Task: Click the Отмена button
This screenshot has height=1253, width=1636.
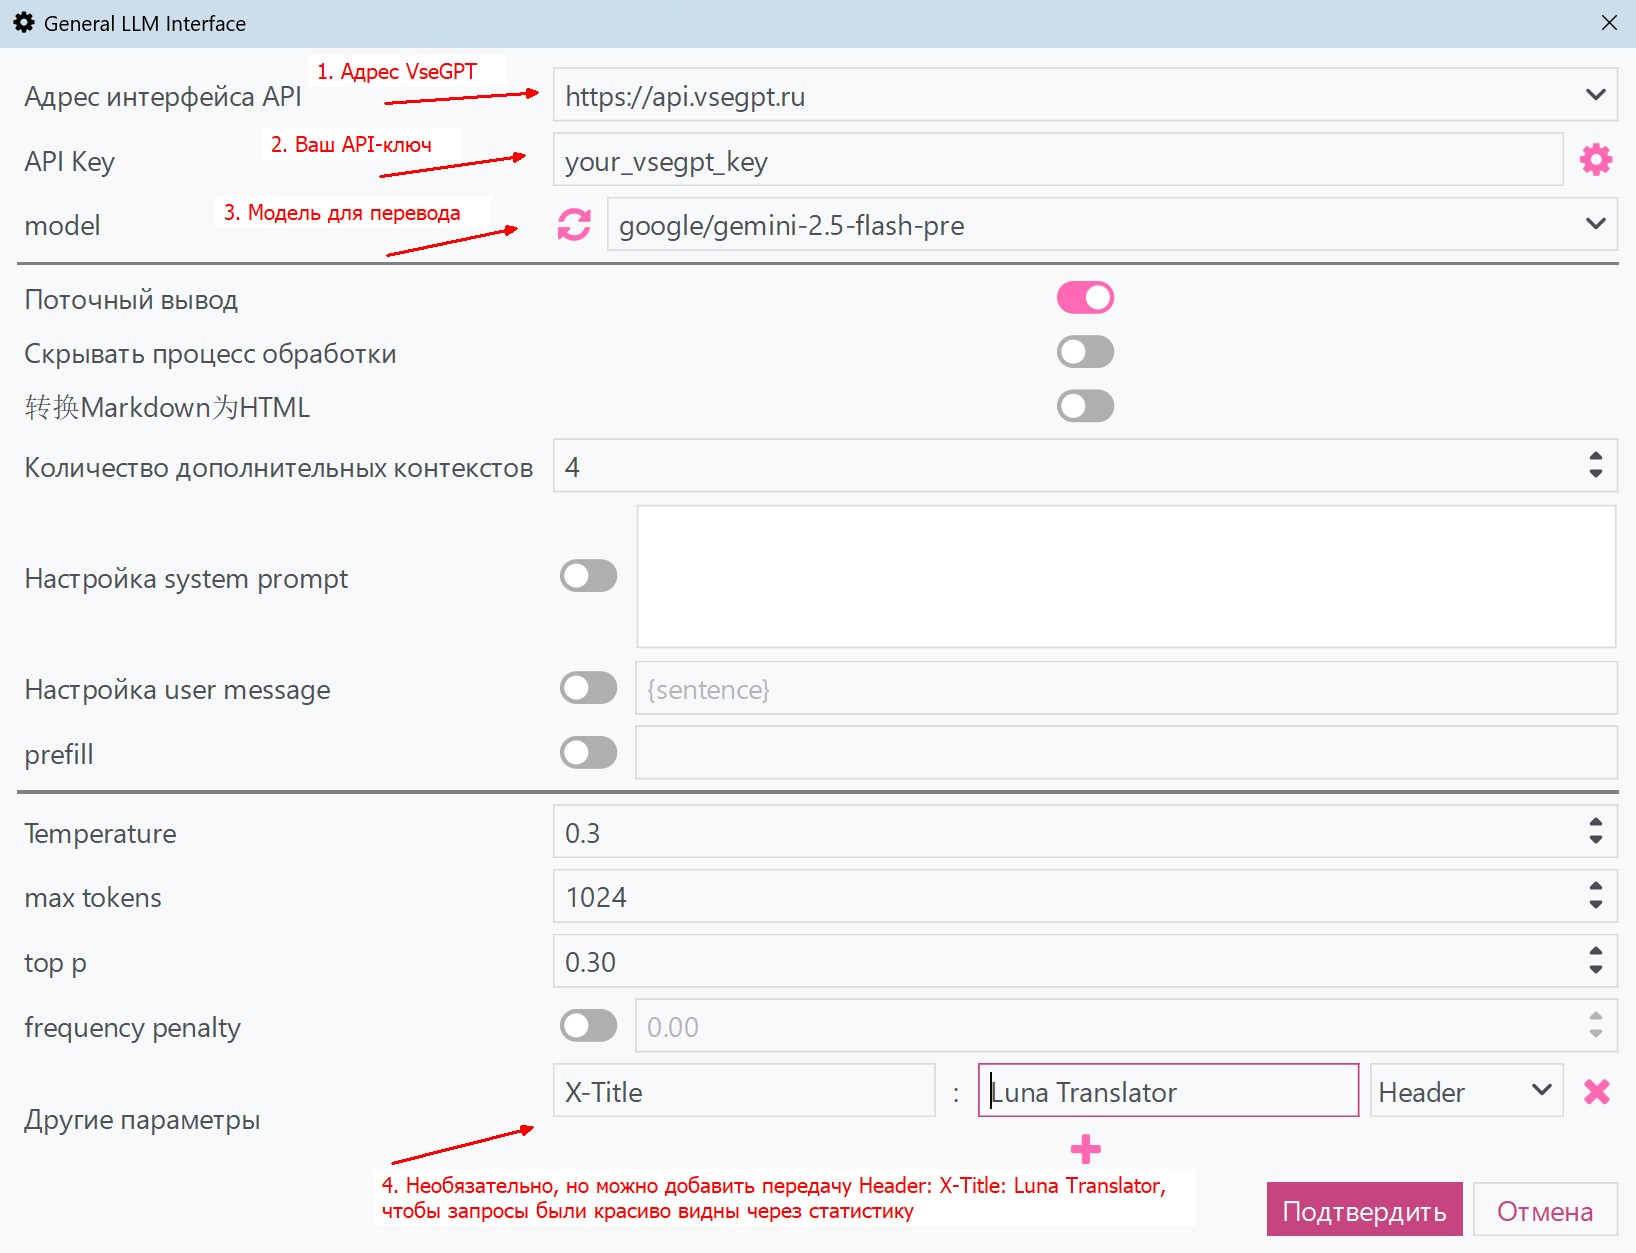Action: [1545, 1210]
